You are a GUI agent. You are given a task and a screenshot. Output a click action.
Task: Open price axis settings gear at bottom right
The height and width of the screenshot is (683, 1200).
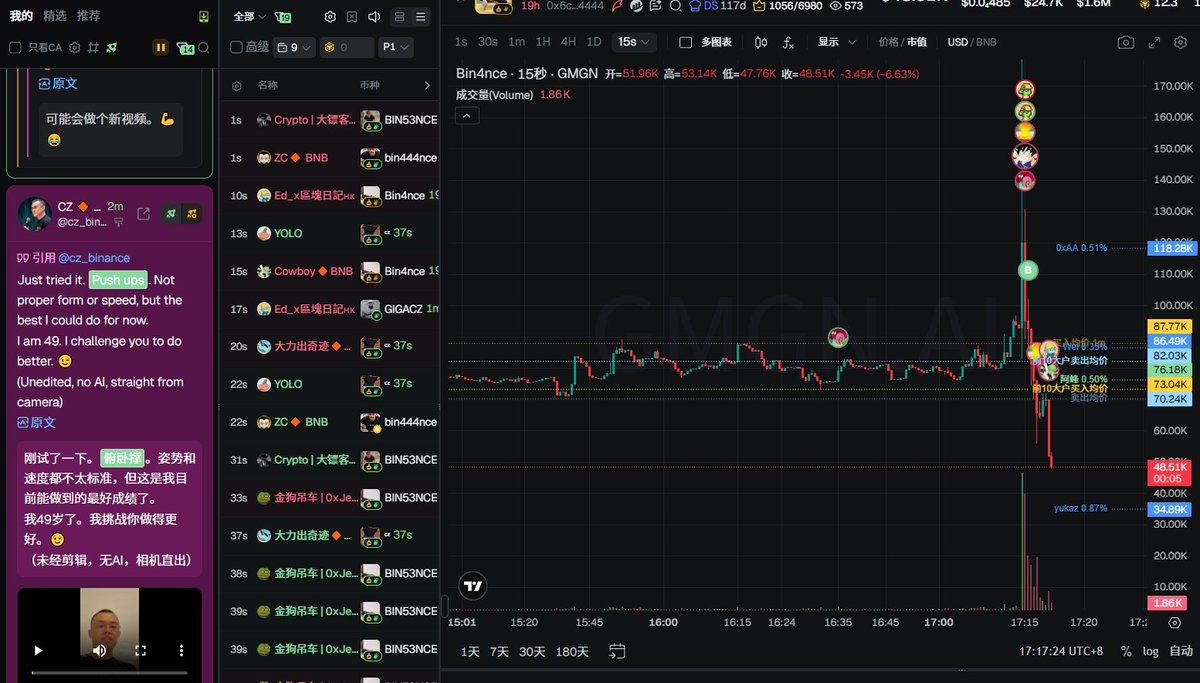(x=1174, y=622)
